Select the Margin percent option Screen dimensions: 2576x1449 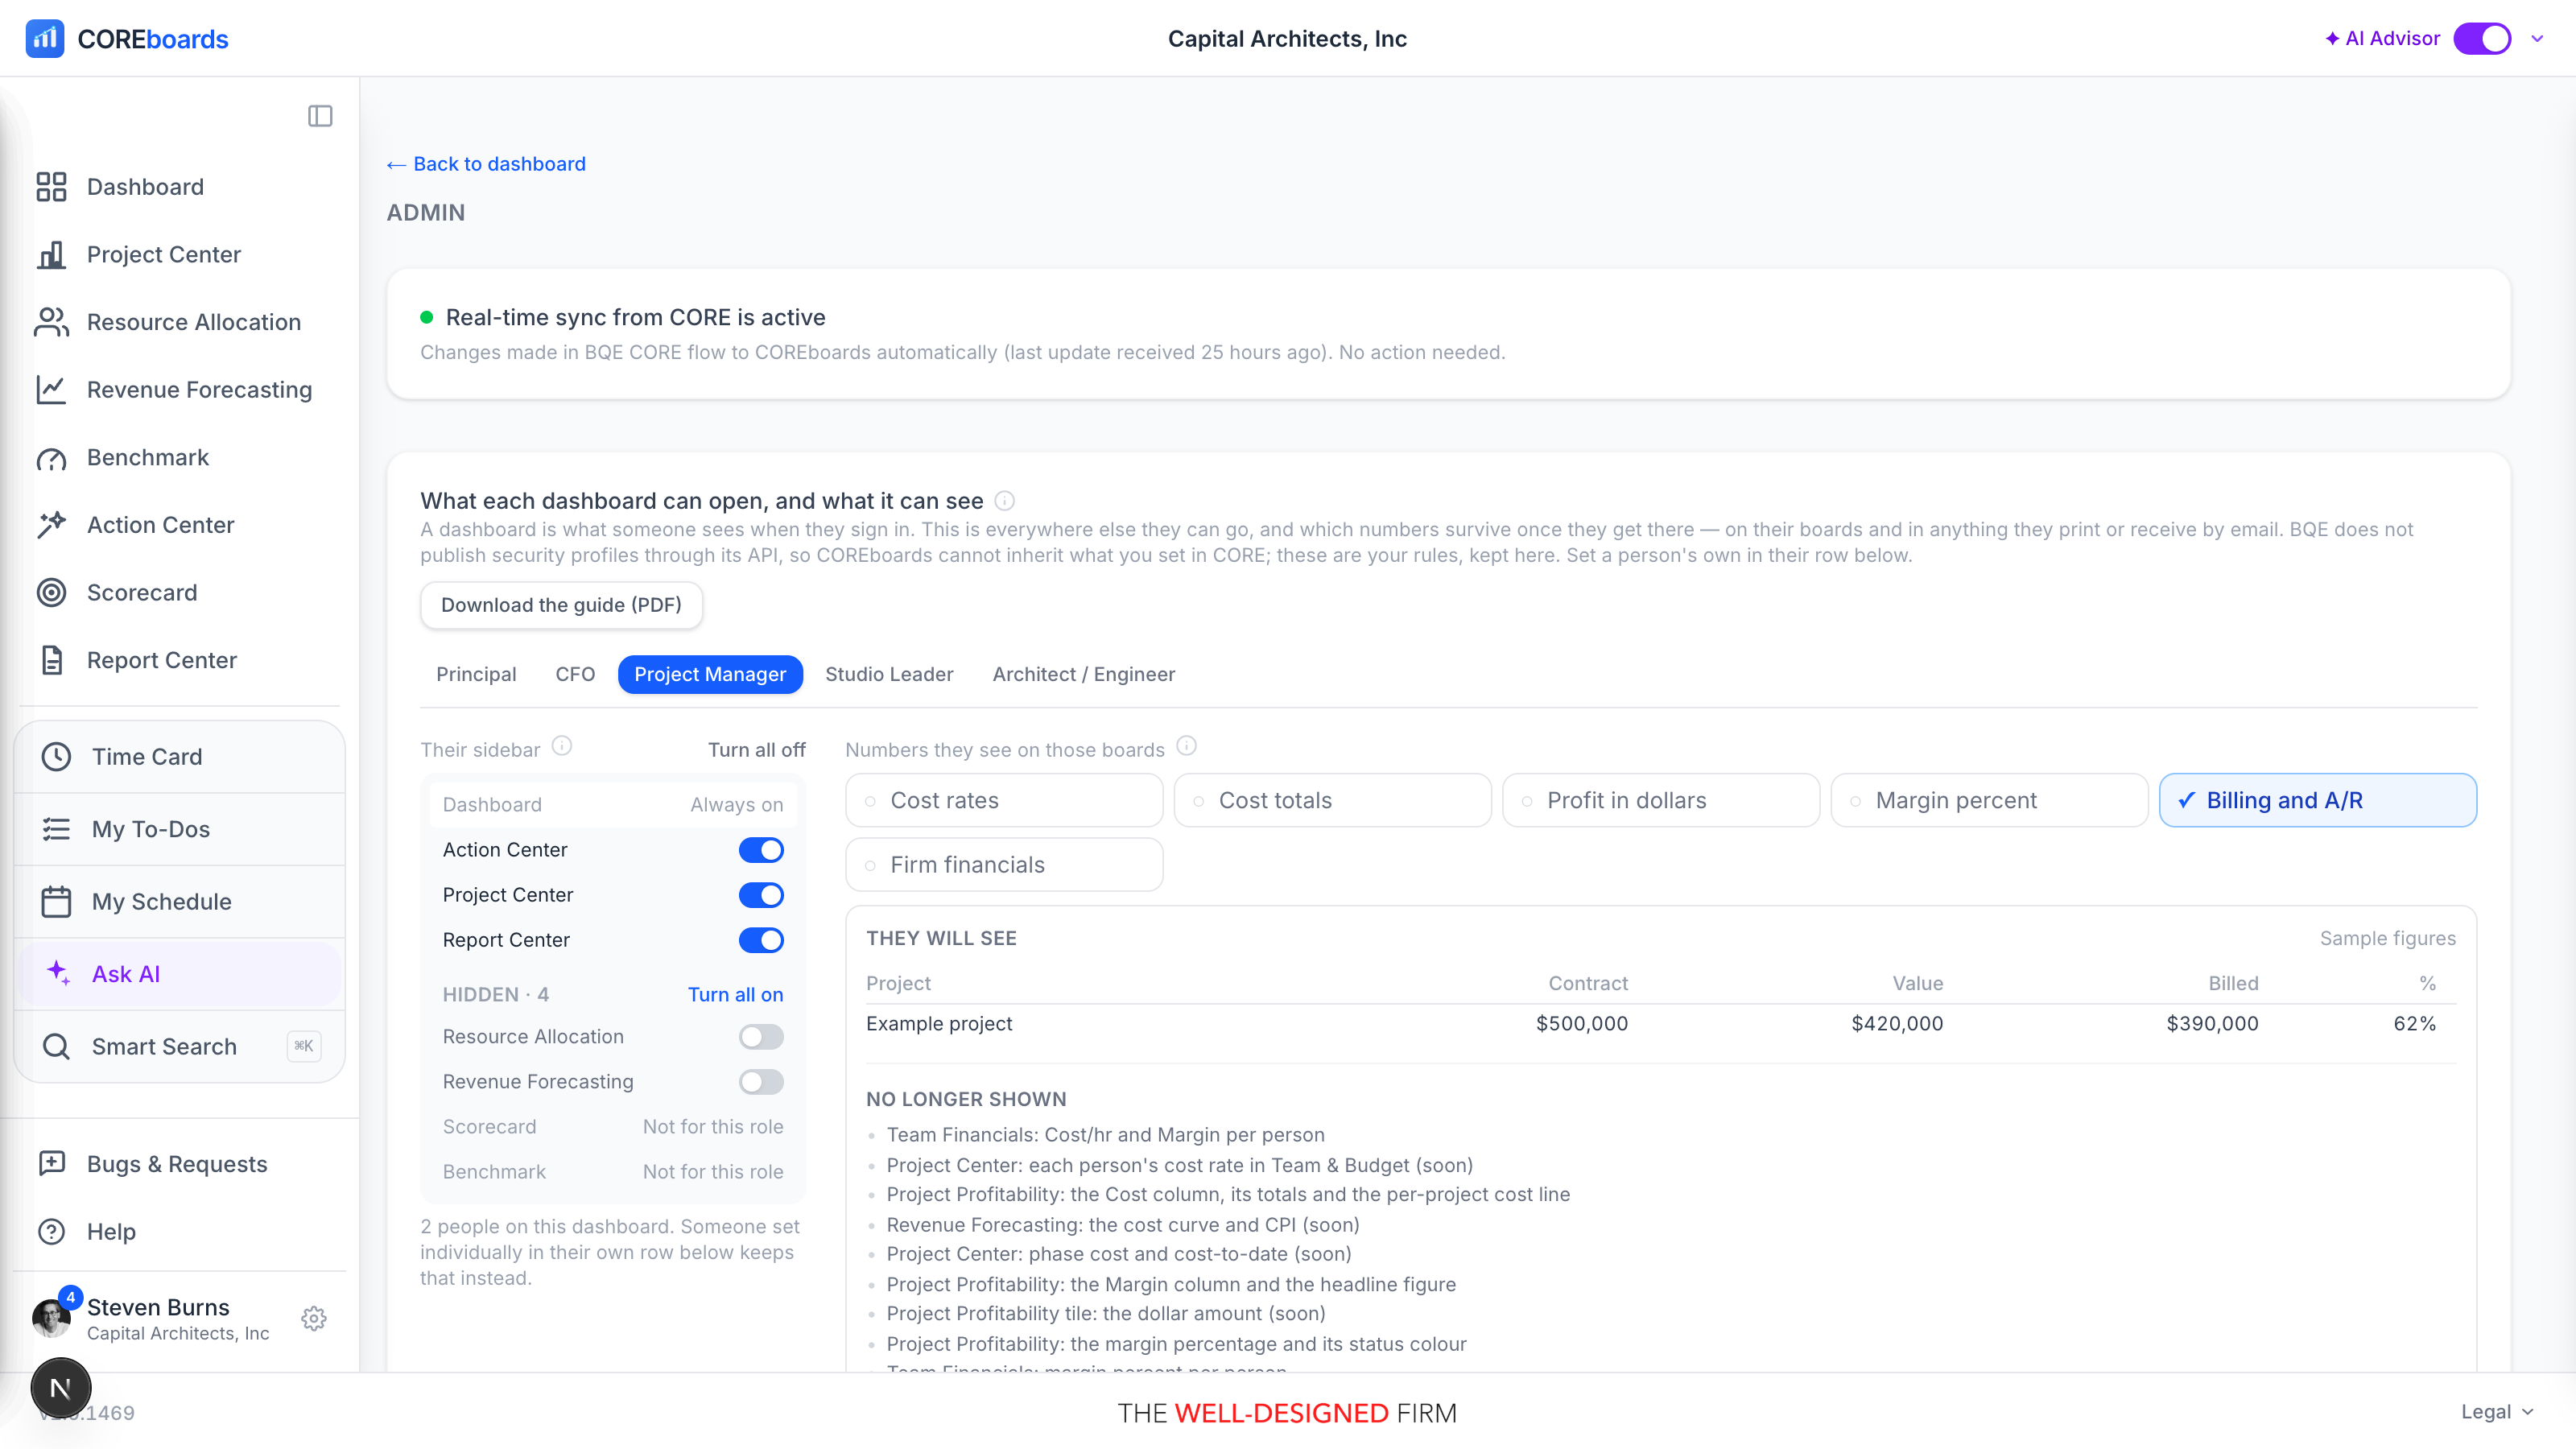(x=1989, y=800)
